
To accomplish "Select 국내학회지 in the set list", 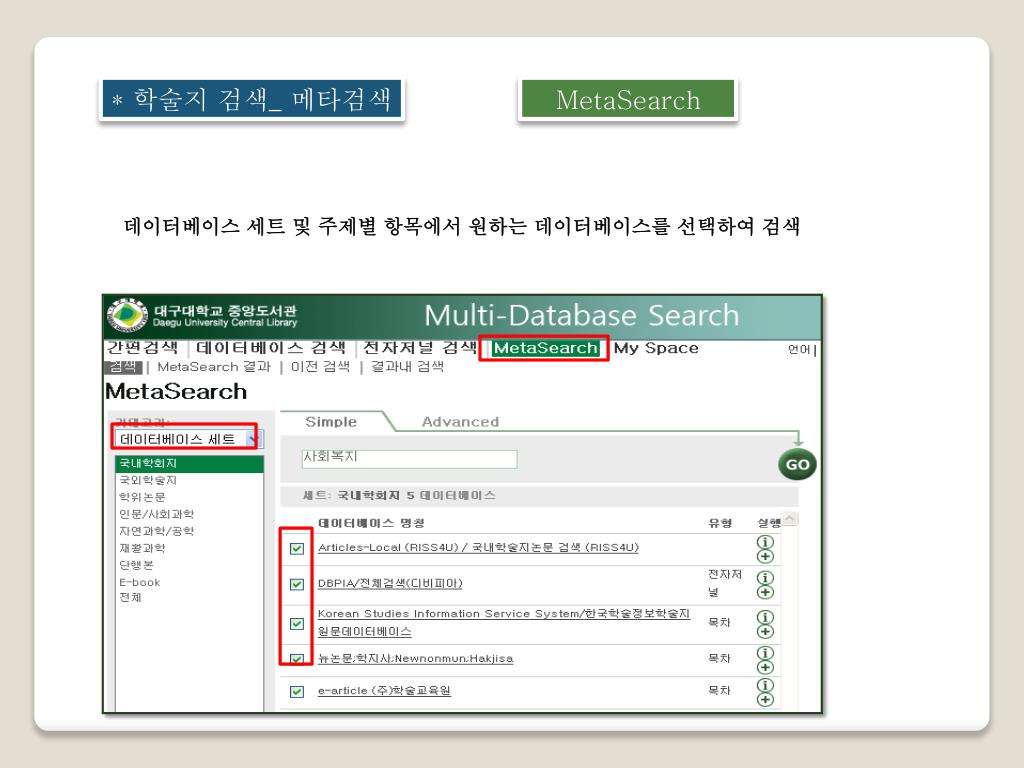I will (189, 463).
